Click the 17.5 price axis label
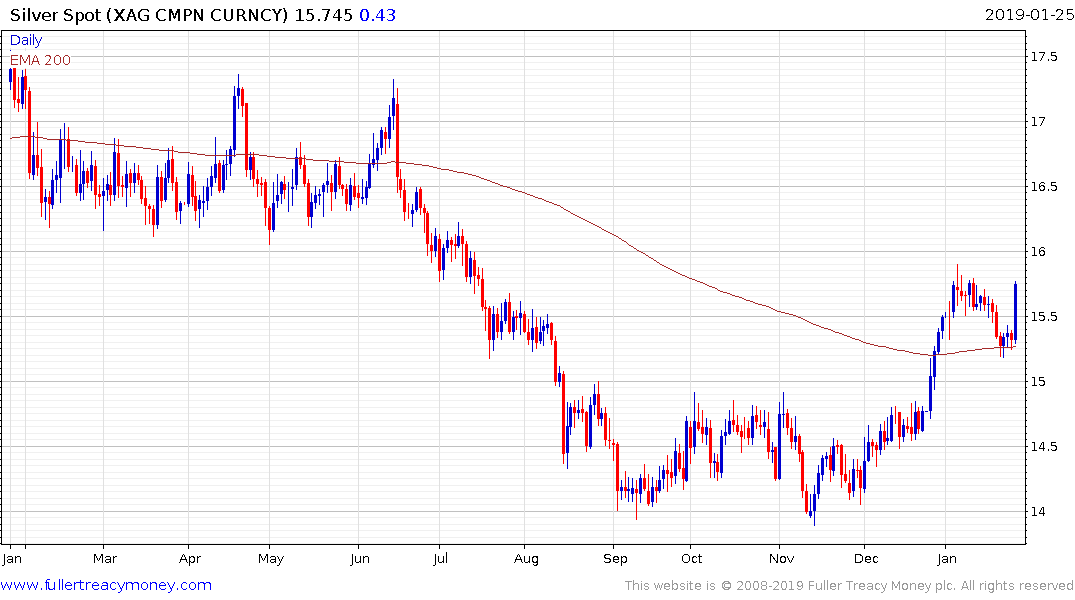This screenshot has height=600, width=1075. coord(1043,57)
